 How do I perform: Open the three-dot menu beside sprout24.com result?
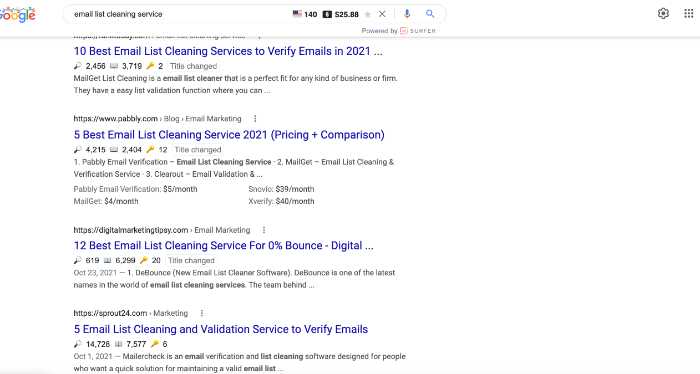[202, 313]
